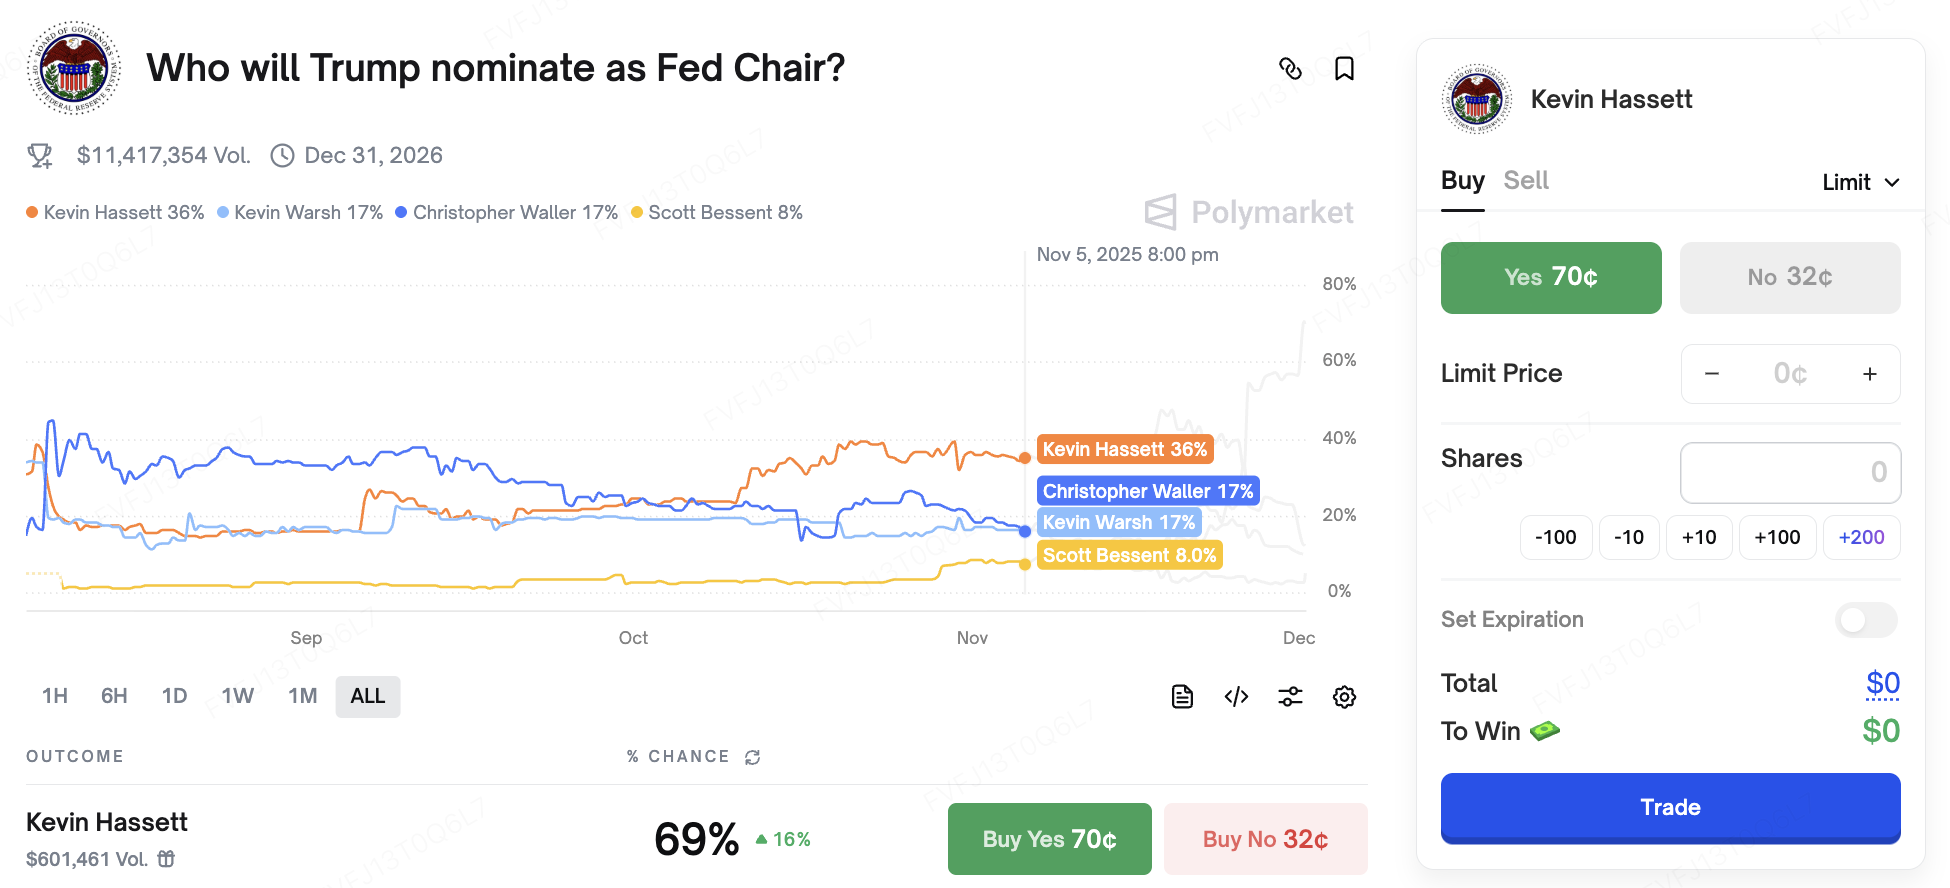The image size is (1950, 888).
Task: Click the Shares input field
Action: (1790, 472)
